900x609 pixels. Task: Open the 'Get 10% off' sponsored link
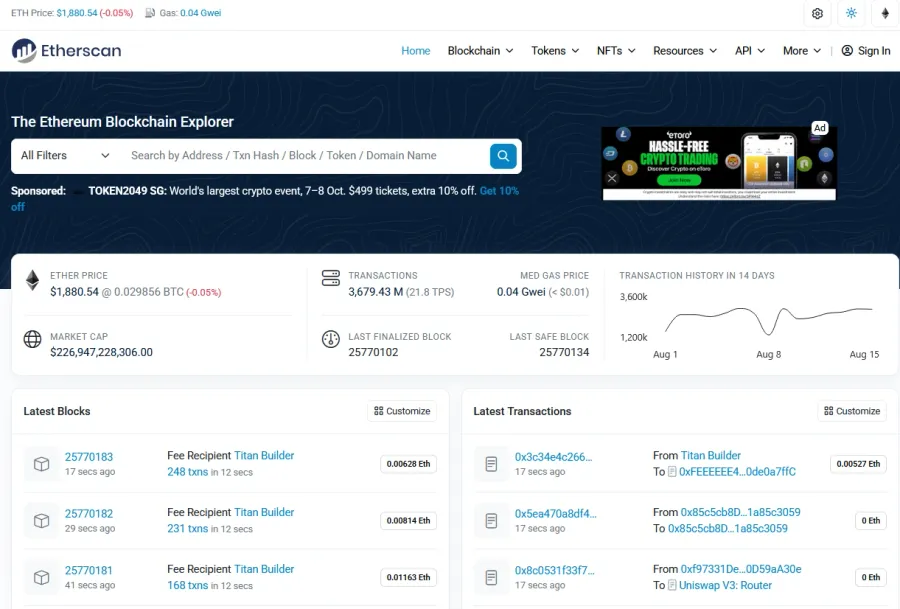click(x=499, y=191)
